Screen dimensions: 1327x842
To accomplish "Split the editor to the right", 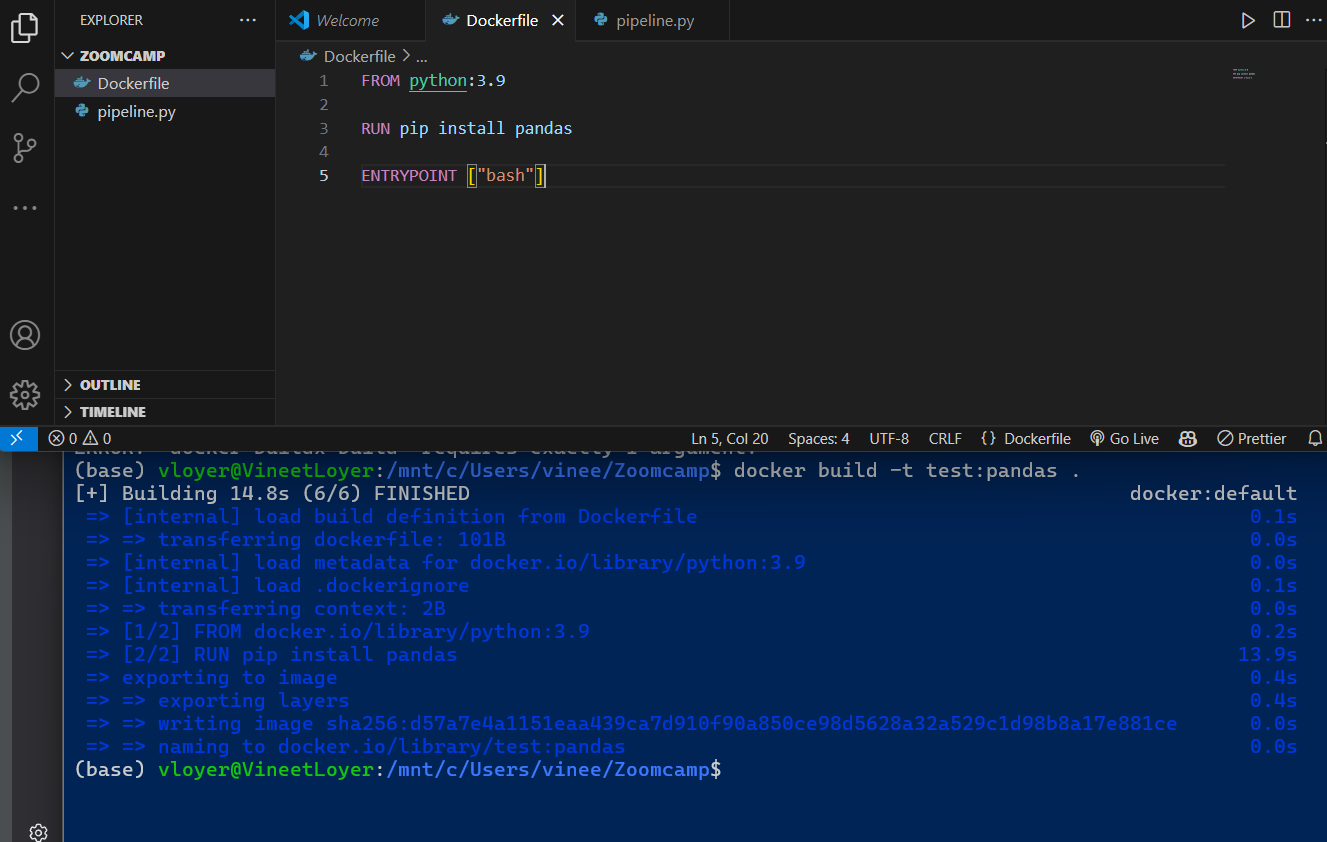I will [1281, 20].
